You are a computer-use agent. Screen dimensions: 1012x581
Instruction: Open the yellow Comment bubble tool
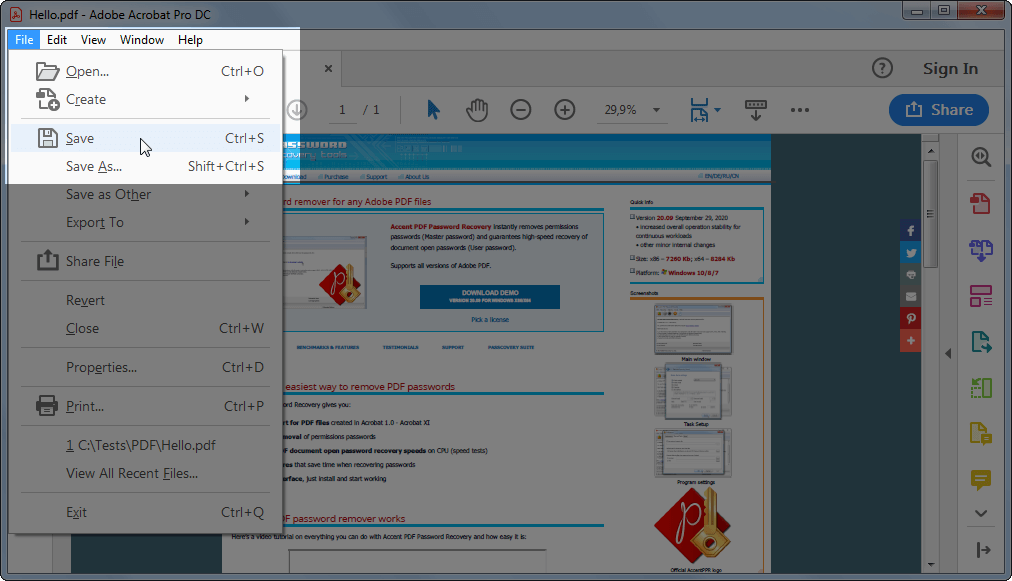(981, 480)
